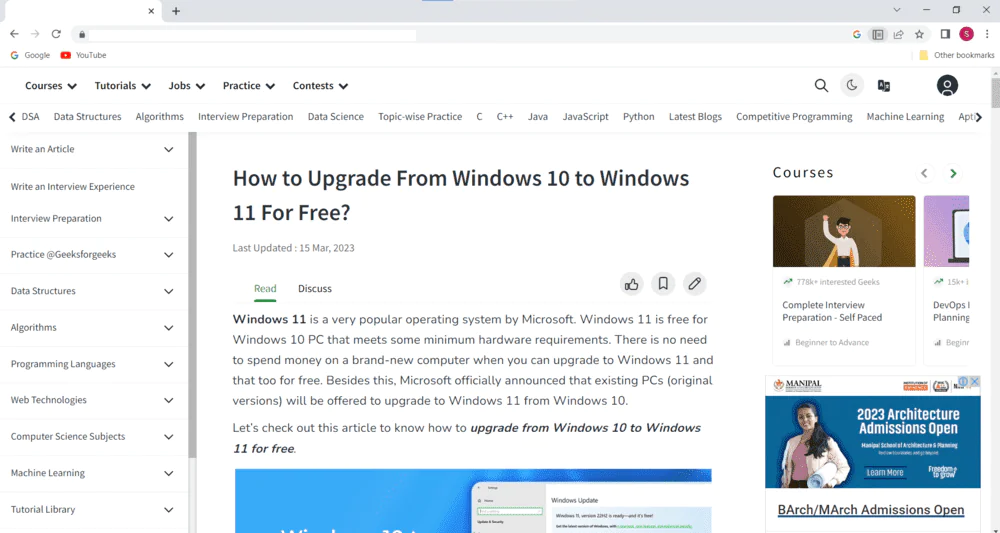Open the Jobs dropdown menu

point(187,85)
